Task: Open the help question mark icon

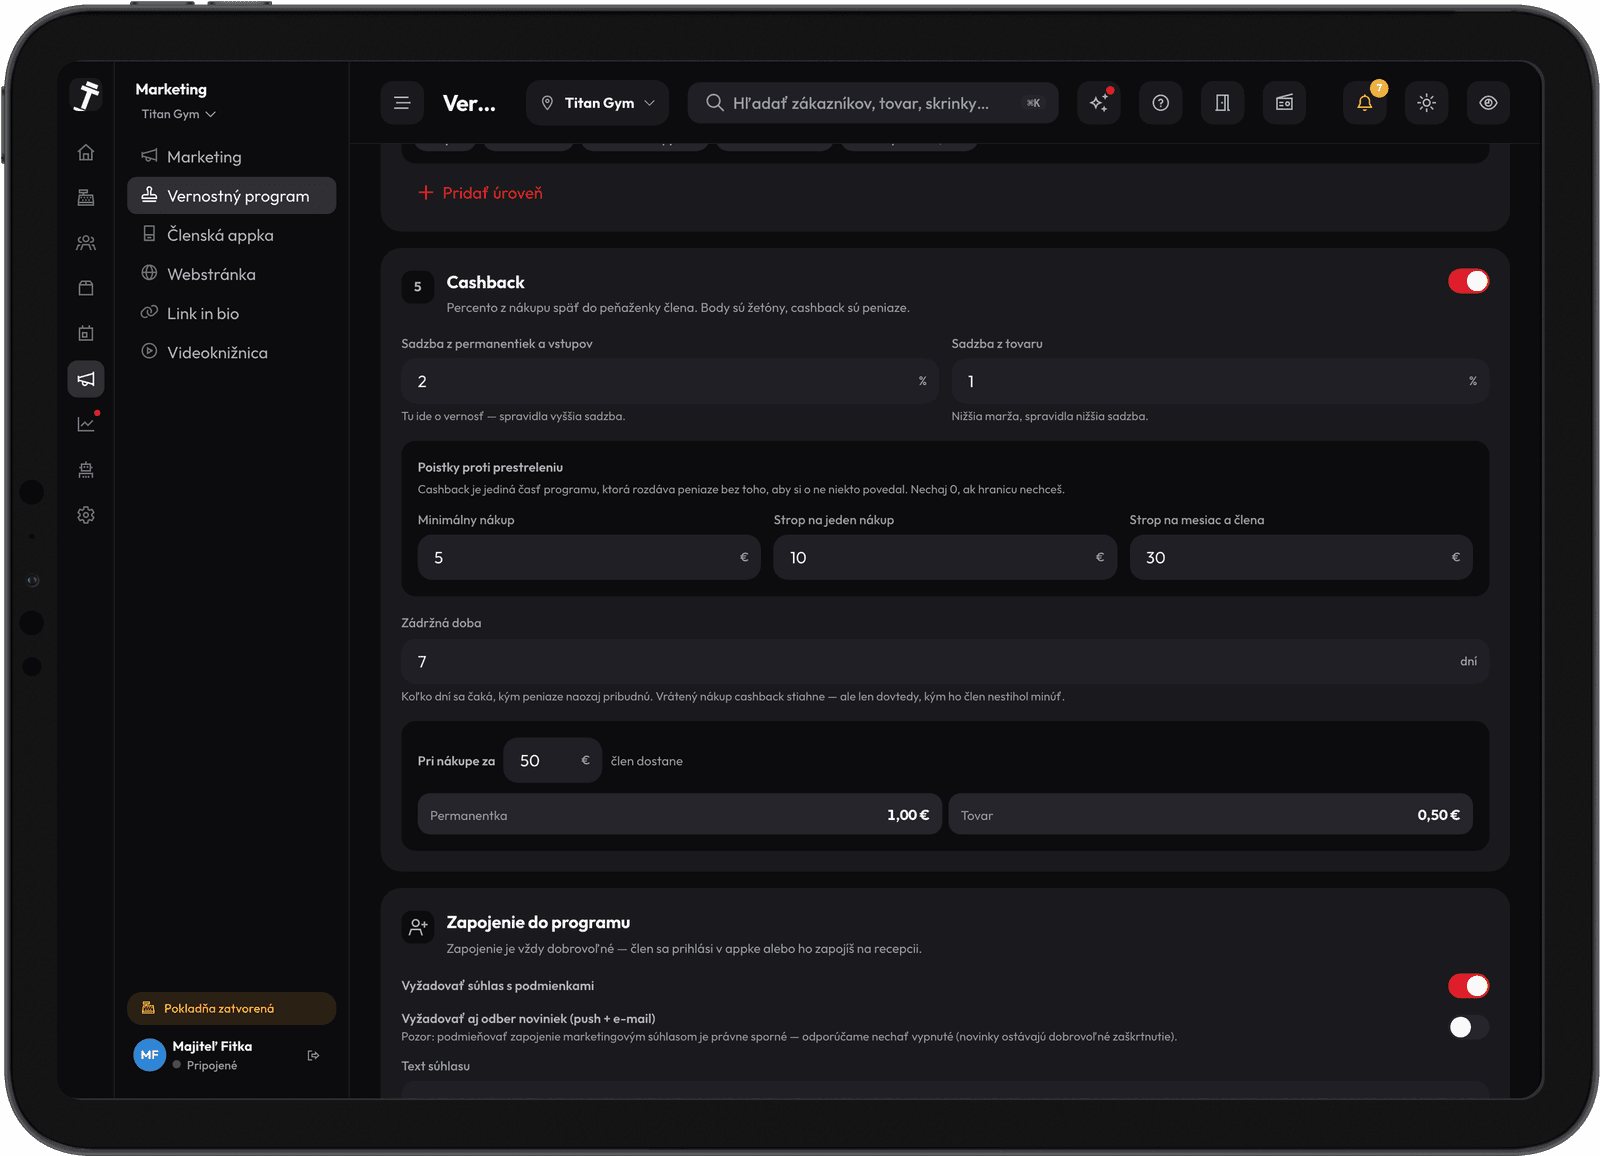Action: click(x=1161, y=103)
